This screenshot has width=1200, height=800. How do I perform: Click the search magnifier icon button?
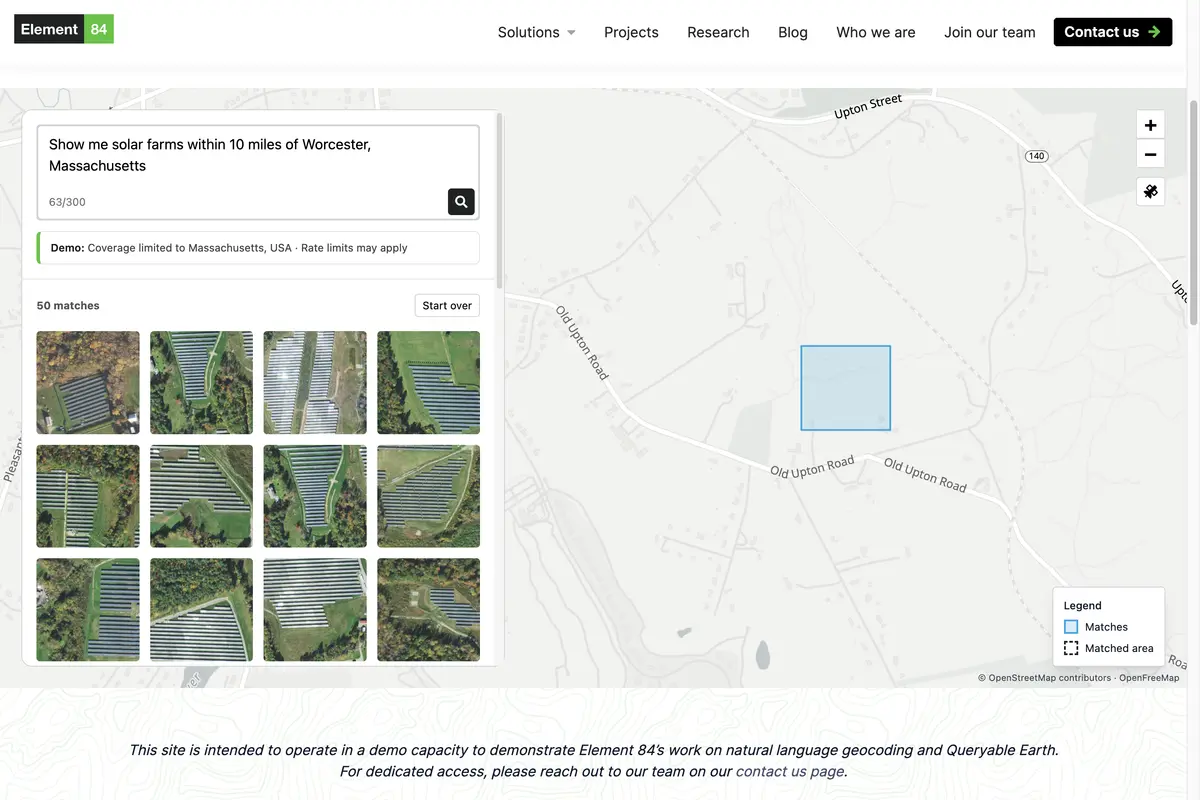click(x=461, y=202)
